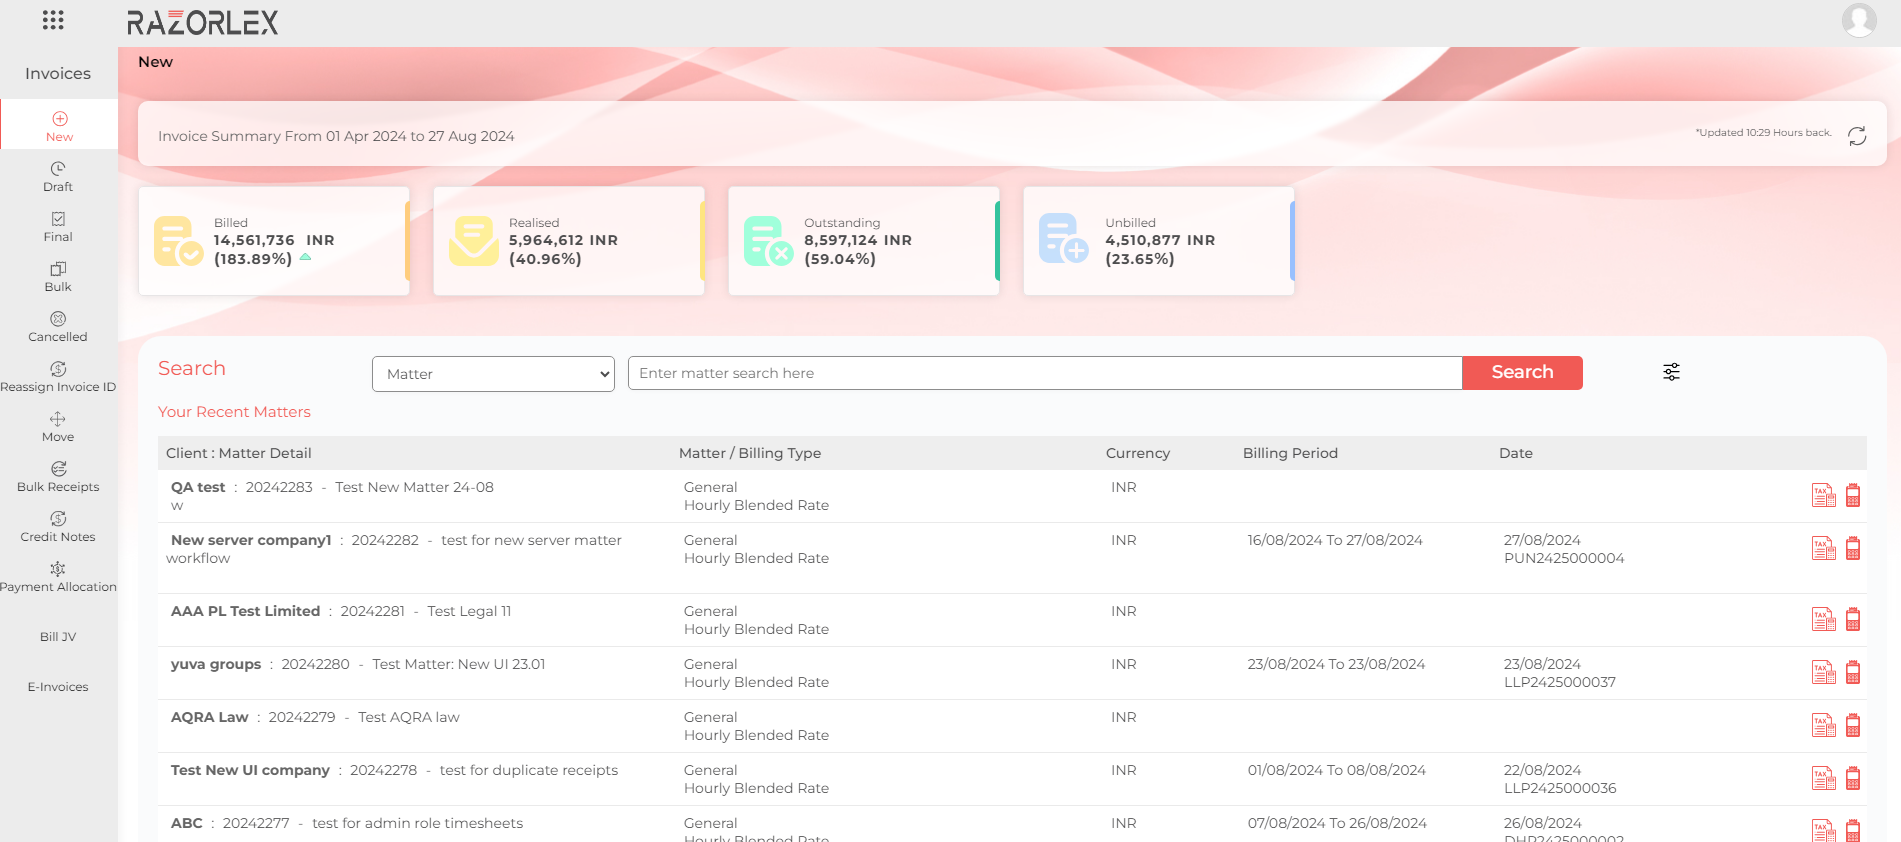Click red calculator icon for AQRA Law row
The width and height of the screenshot is (1901, 842).
click(x=1853, y=725)
